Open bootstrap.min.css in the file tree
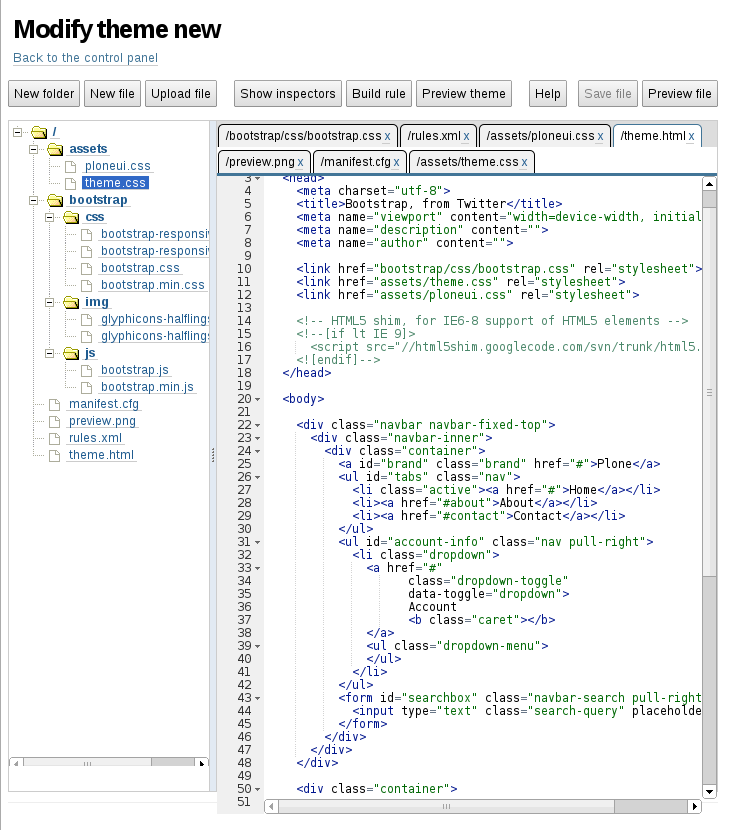Screen dimensions: 729x830 click(152, 285)
